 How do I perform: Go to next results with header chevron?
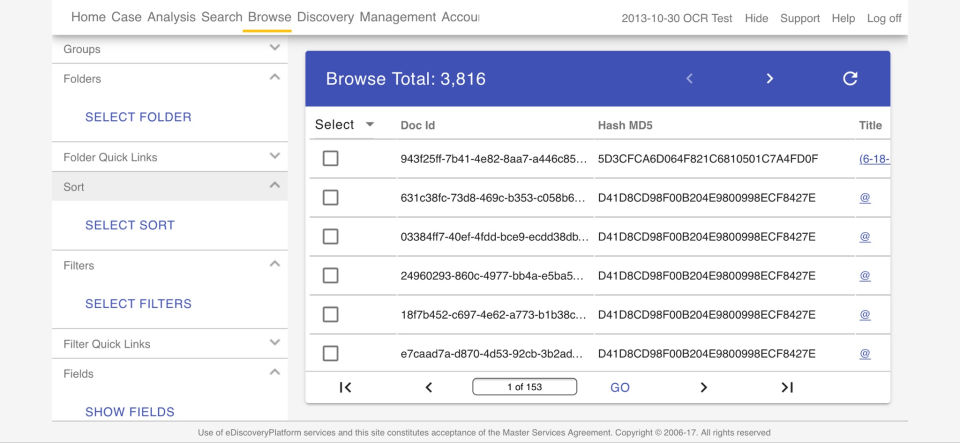[x=769, y=79]
